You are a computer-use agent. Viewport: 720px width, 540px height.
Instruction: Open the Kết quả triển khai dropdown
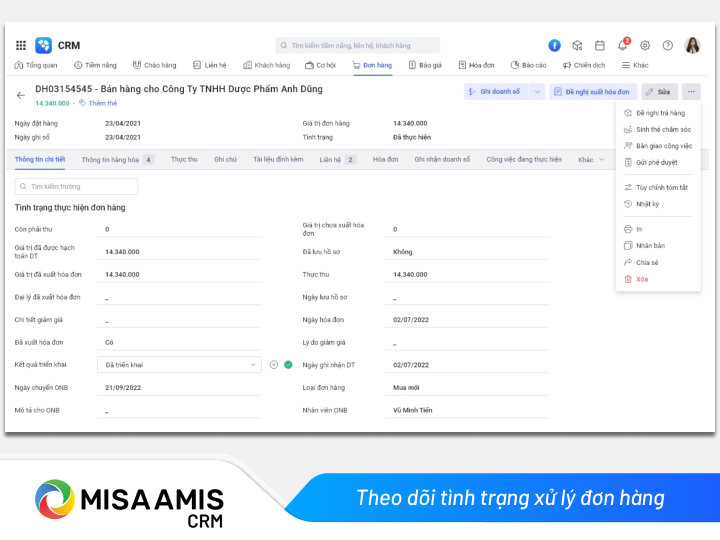[179, 365]
